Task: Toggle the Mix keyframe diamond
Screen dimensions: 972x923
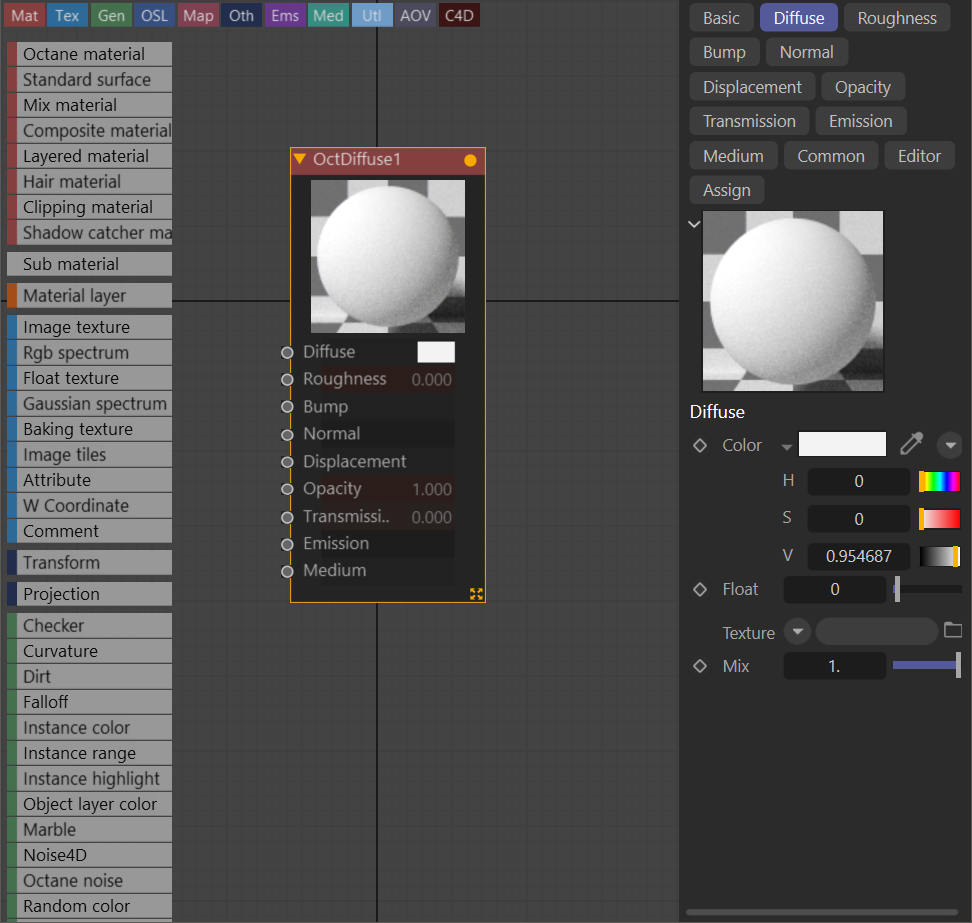Action: coord(700,666)
